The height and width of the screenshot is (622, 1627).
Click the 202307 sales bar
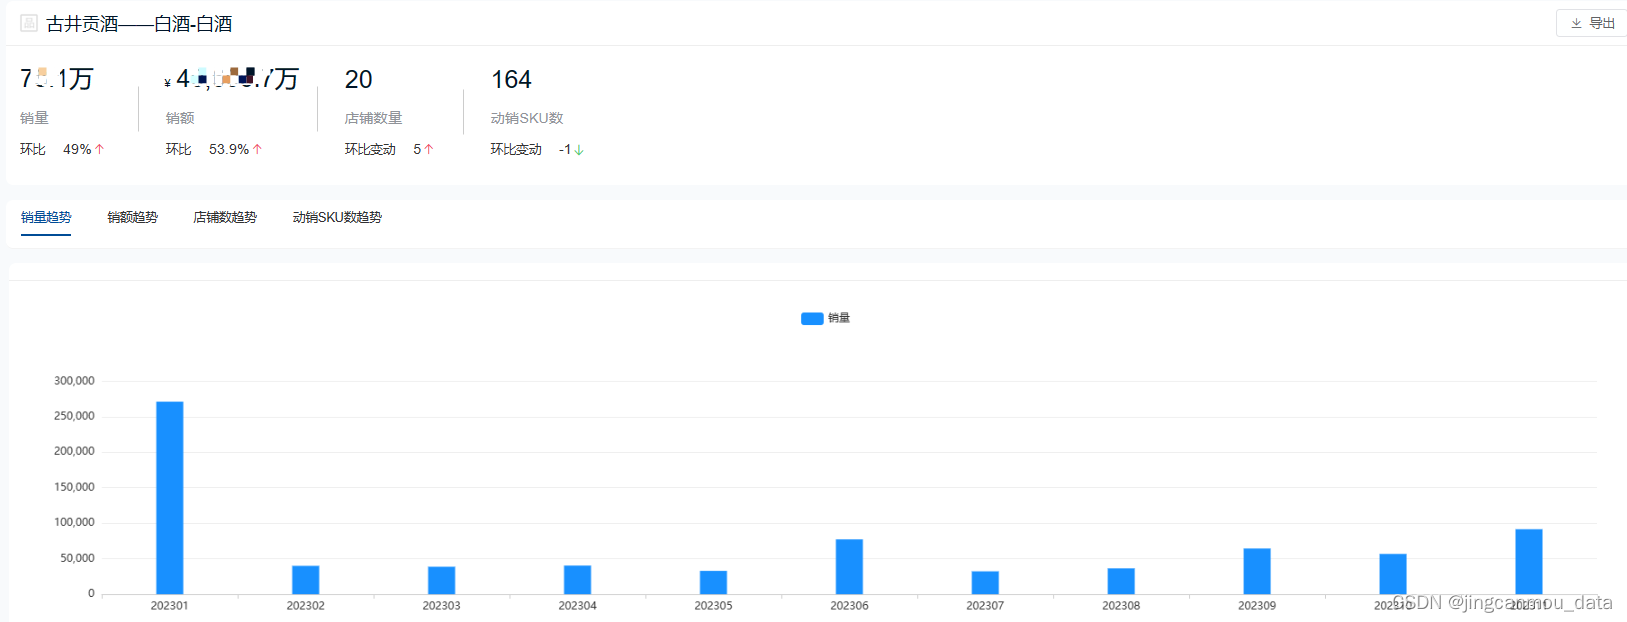point(986,583)
